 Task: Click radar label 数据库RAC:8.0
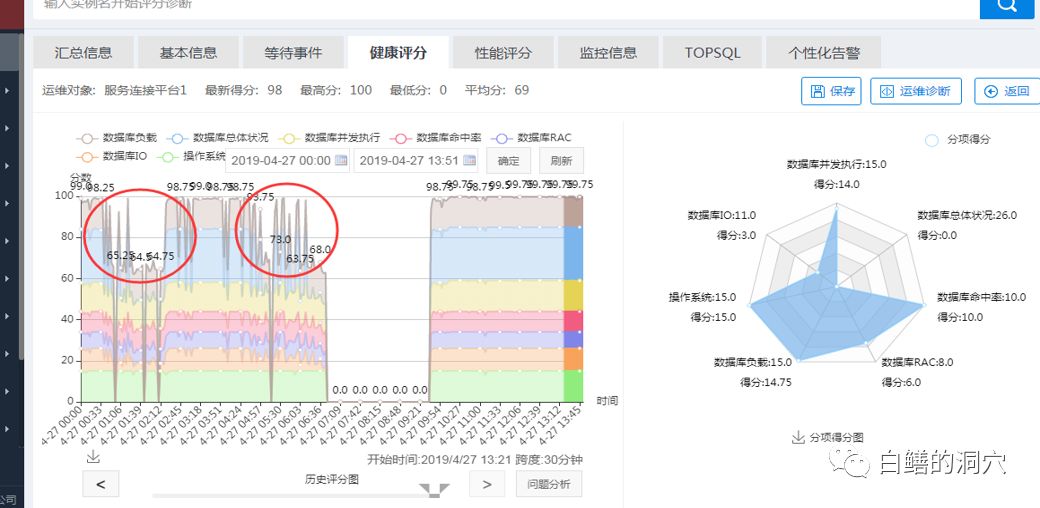pos(917,362)
